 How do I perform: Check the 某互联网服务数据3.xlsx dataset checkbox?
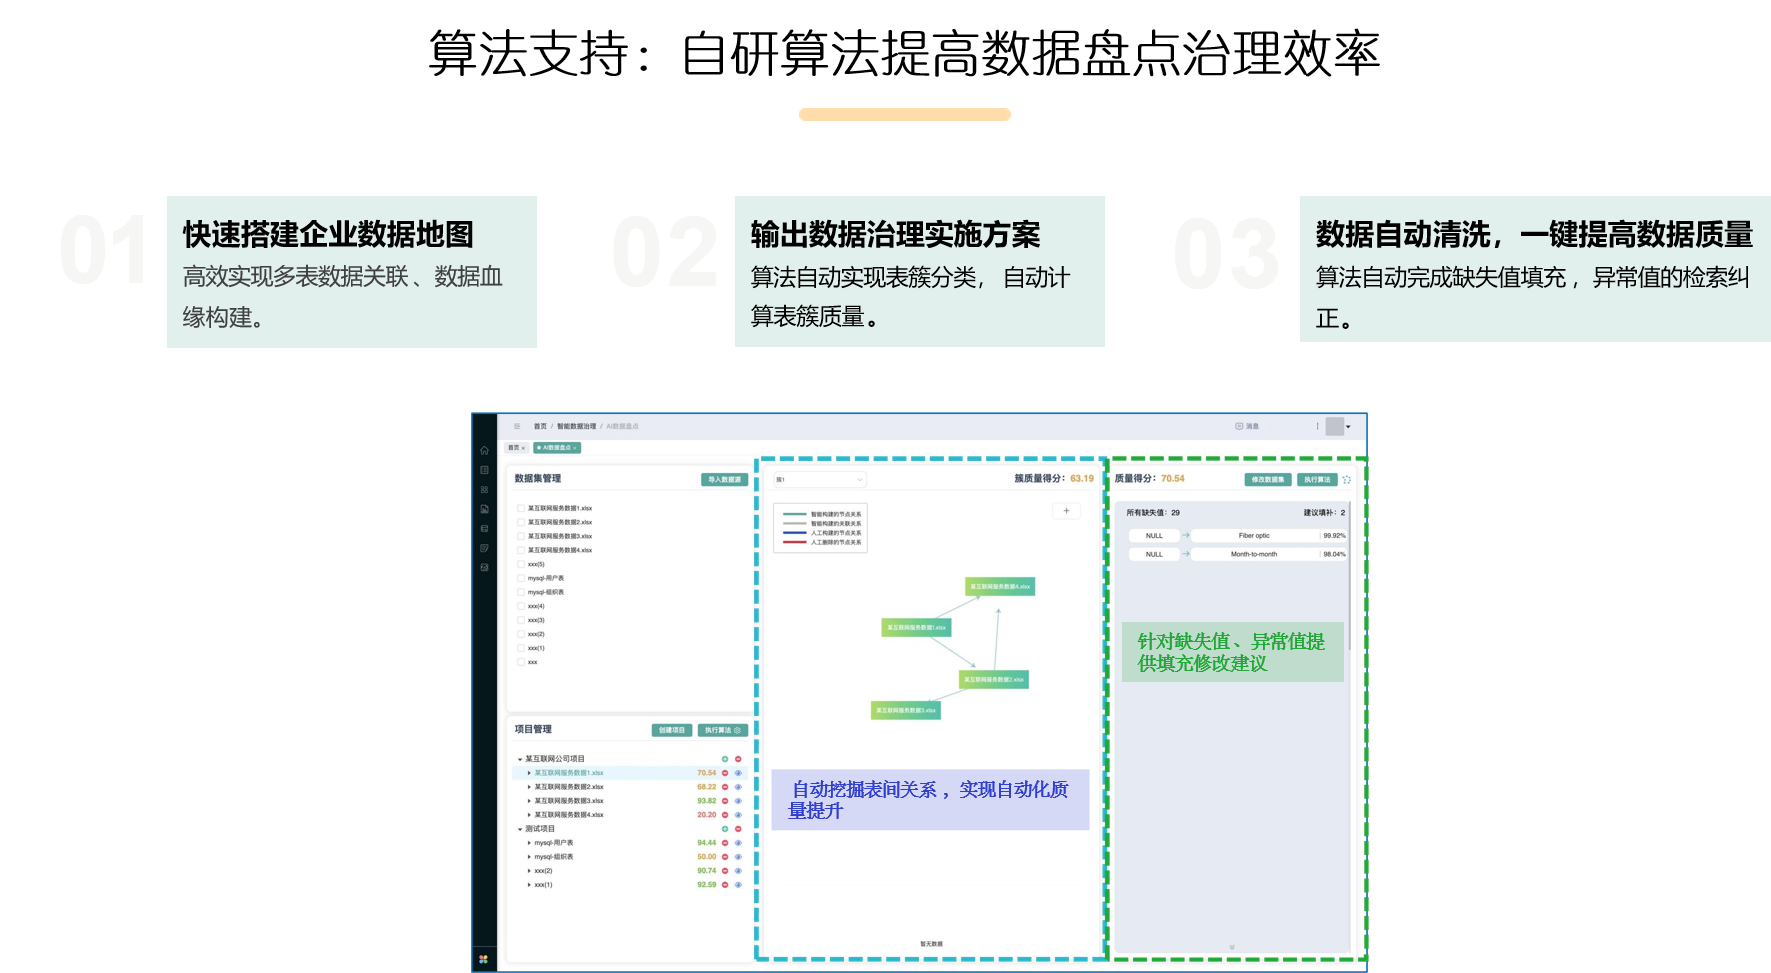pyautogui.click(x=521, y=536)
